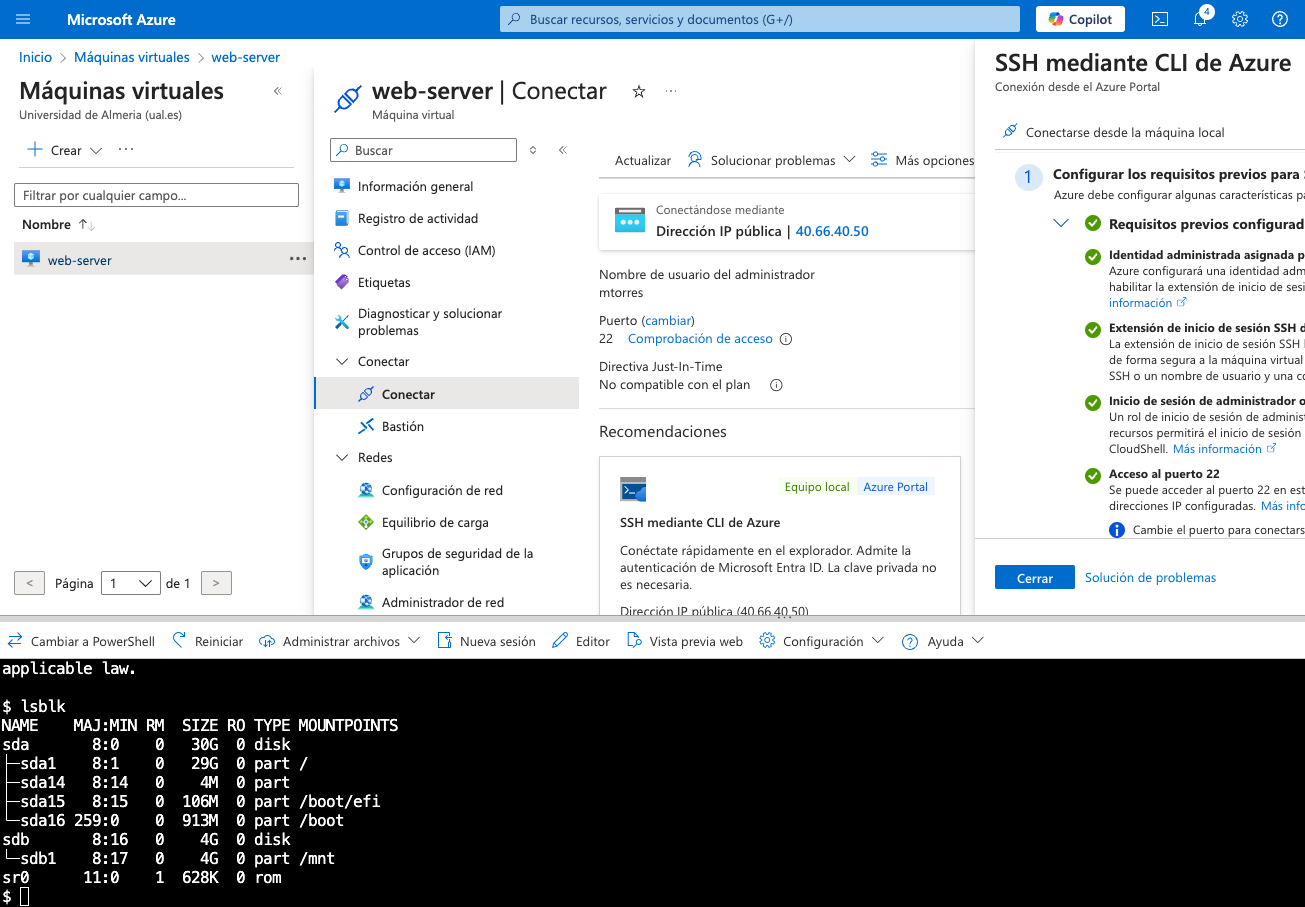1305x907 pixels.
Task: Open the Cloud Shell Editor
Action: (581, 641)
